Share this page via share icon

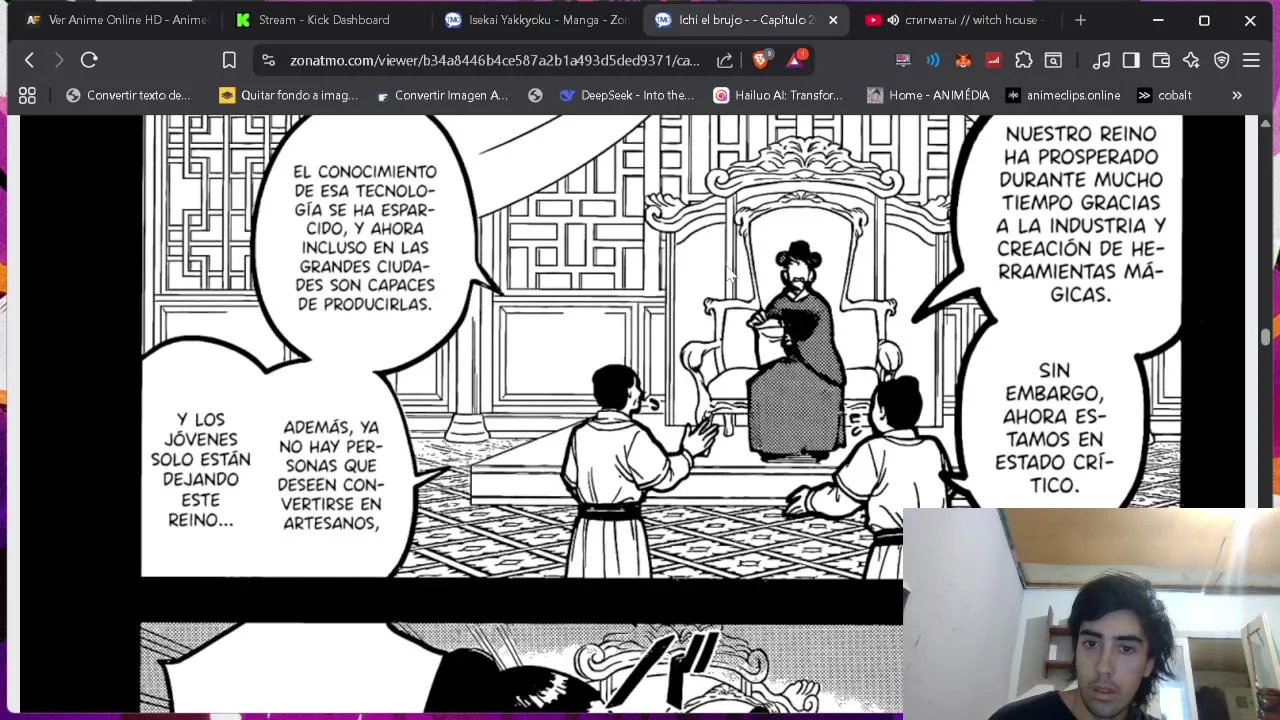[724, 60]
